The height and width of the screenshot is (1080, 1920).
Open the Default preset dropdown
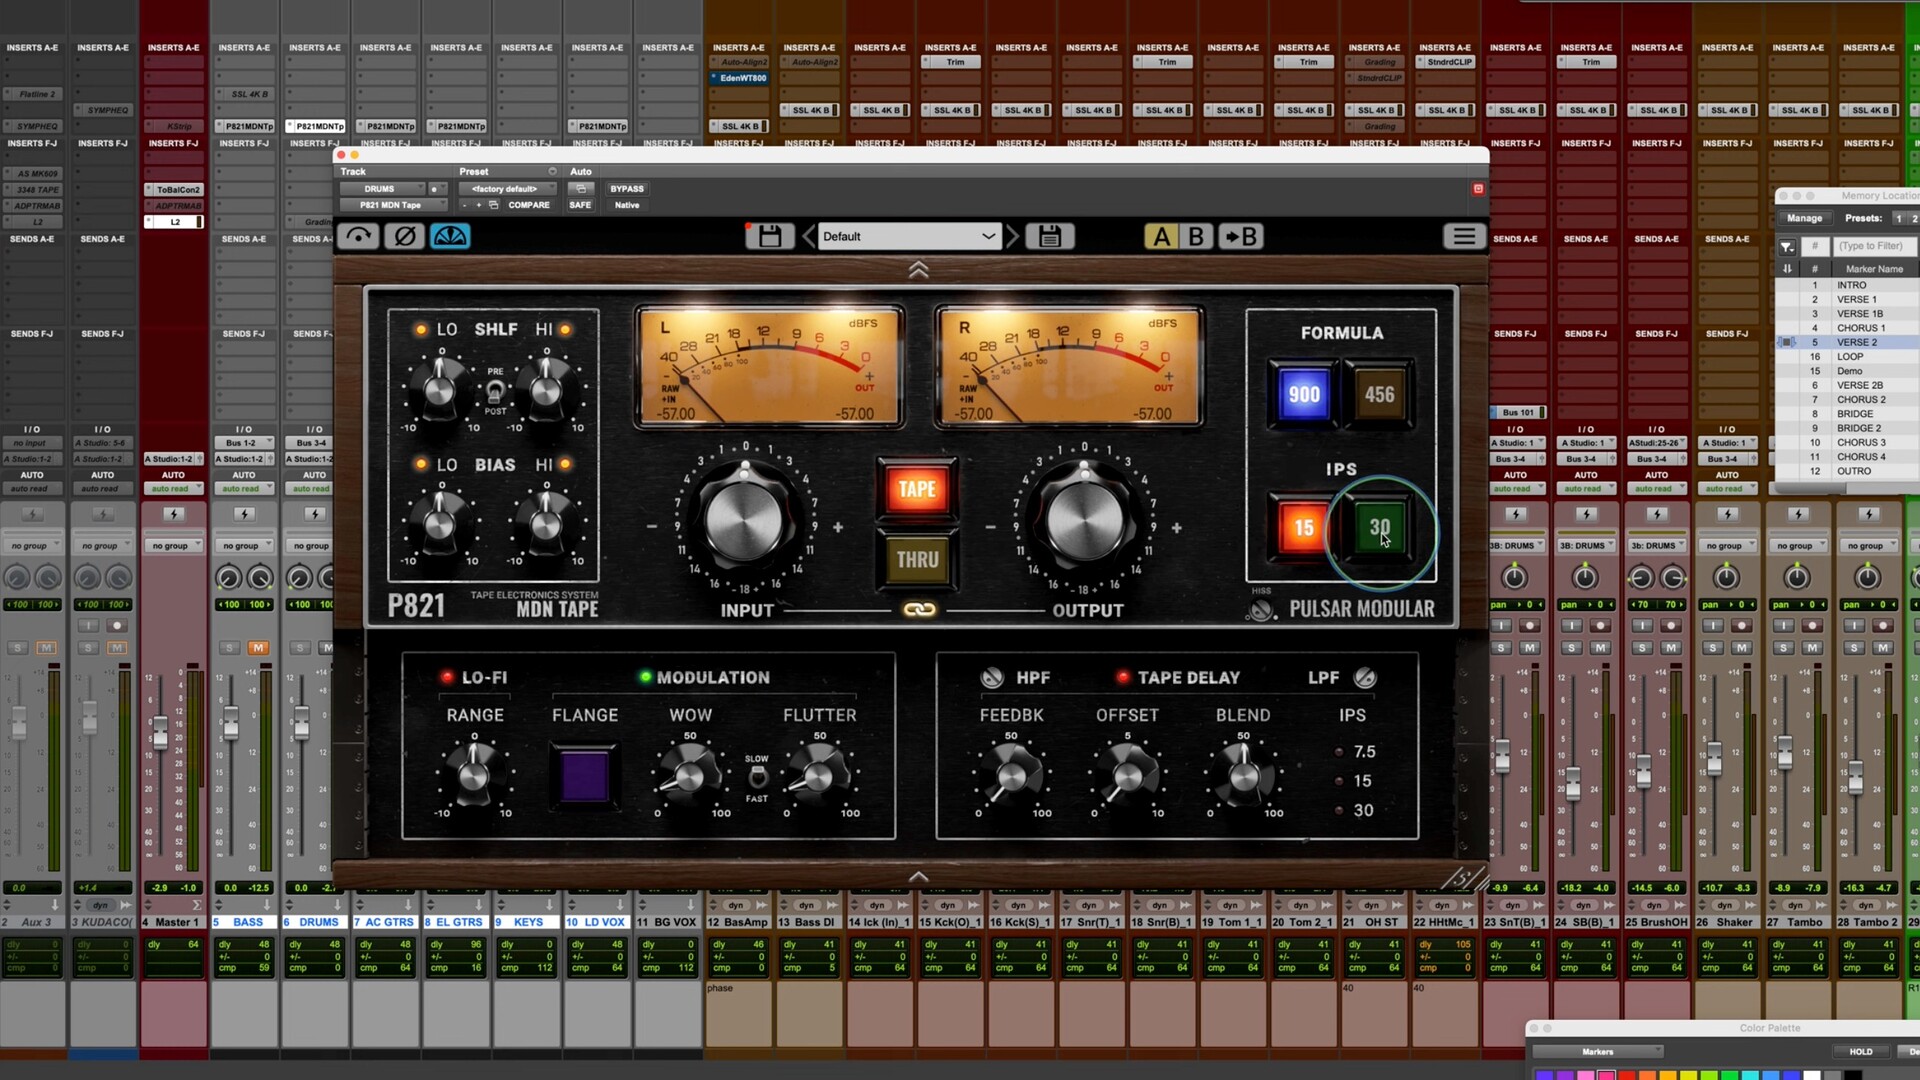pos(908,236)
